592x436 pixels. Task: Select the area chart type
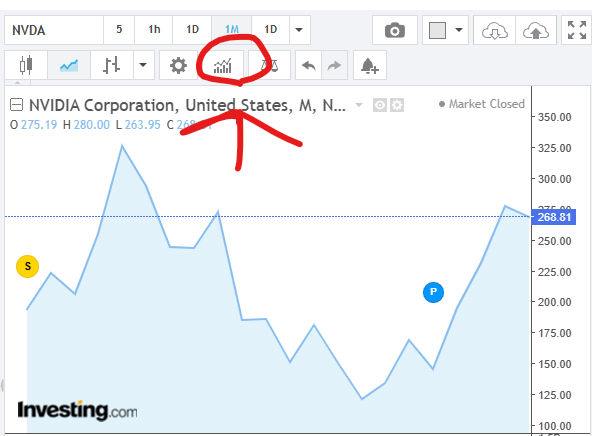pos(69,65)
